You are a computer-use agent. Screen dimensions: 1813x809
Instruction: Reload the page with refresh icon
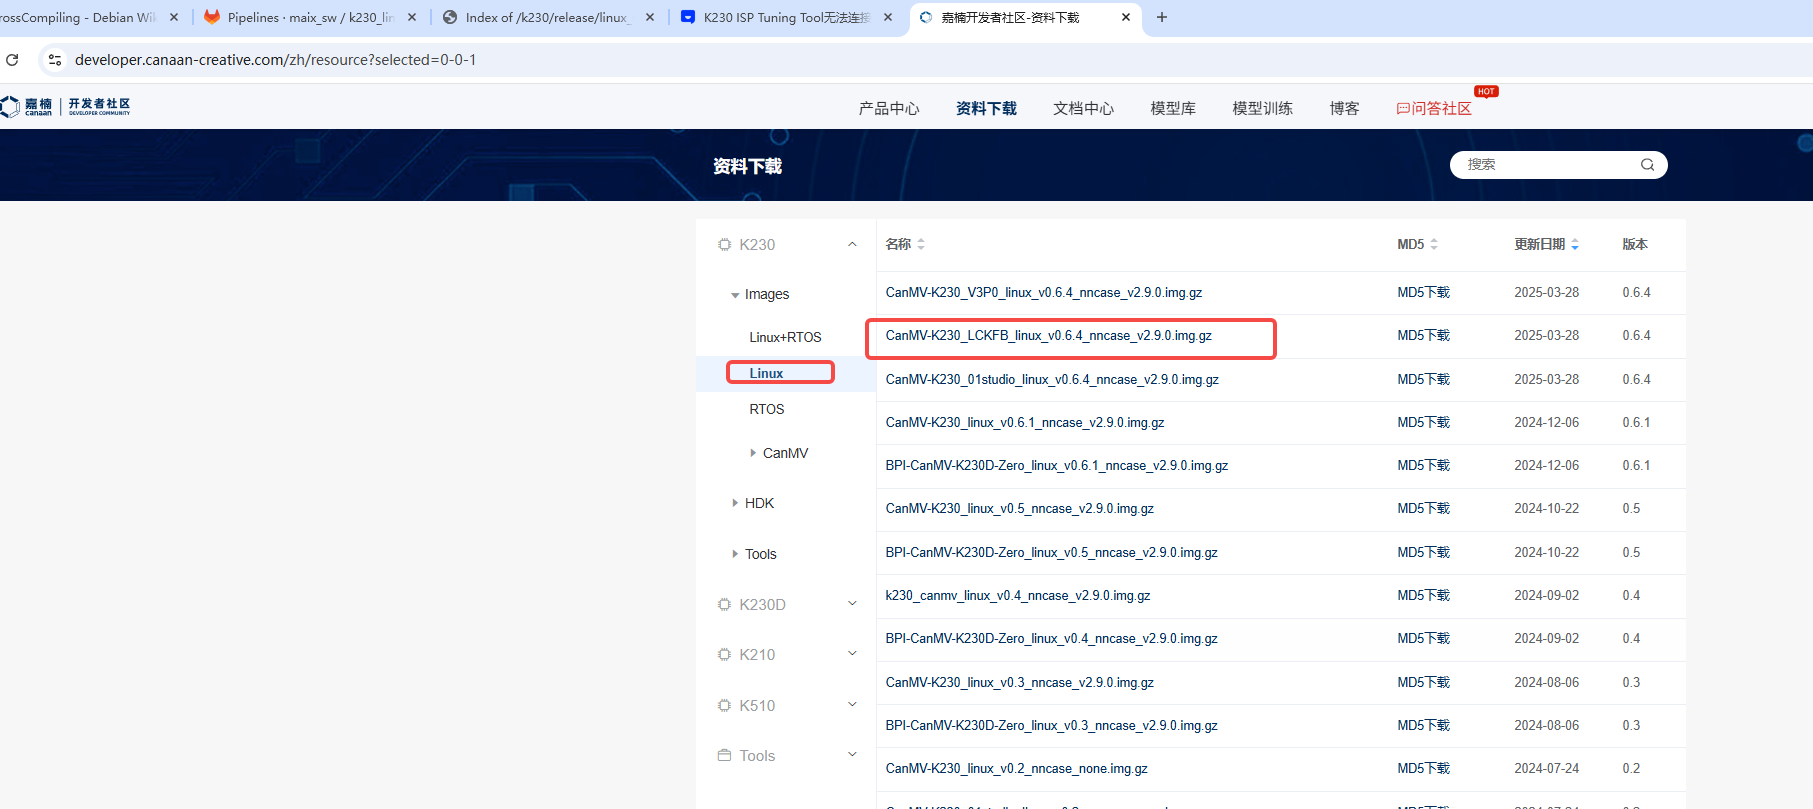[x=13, y=60]
